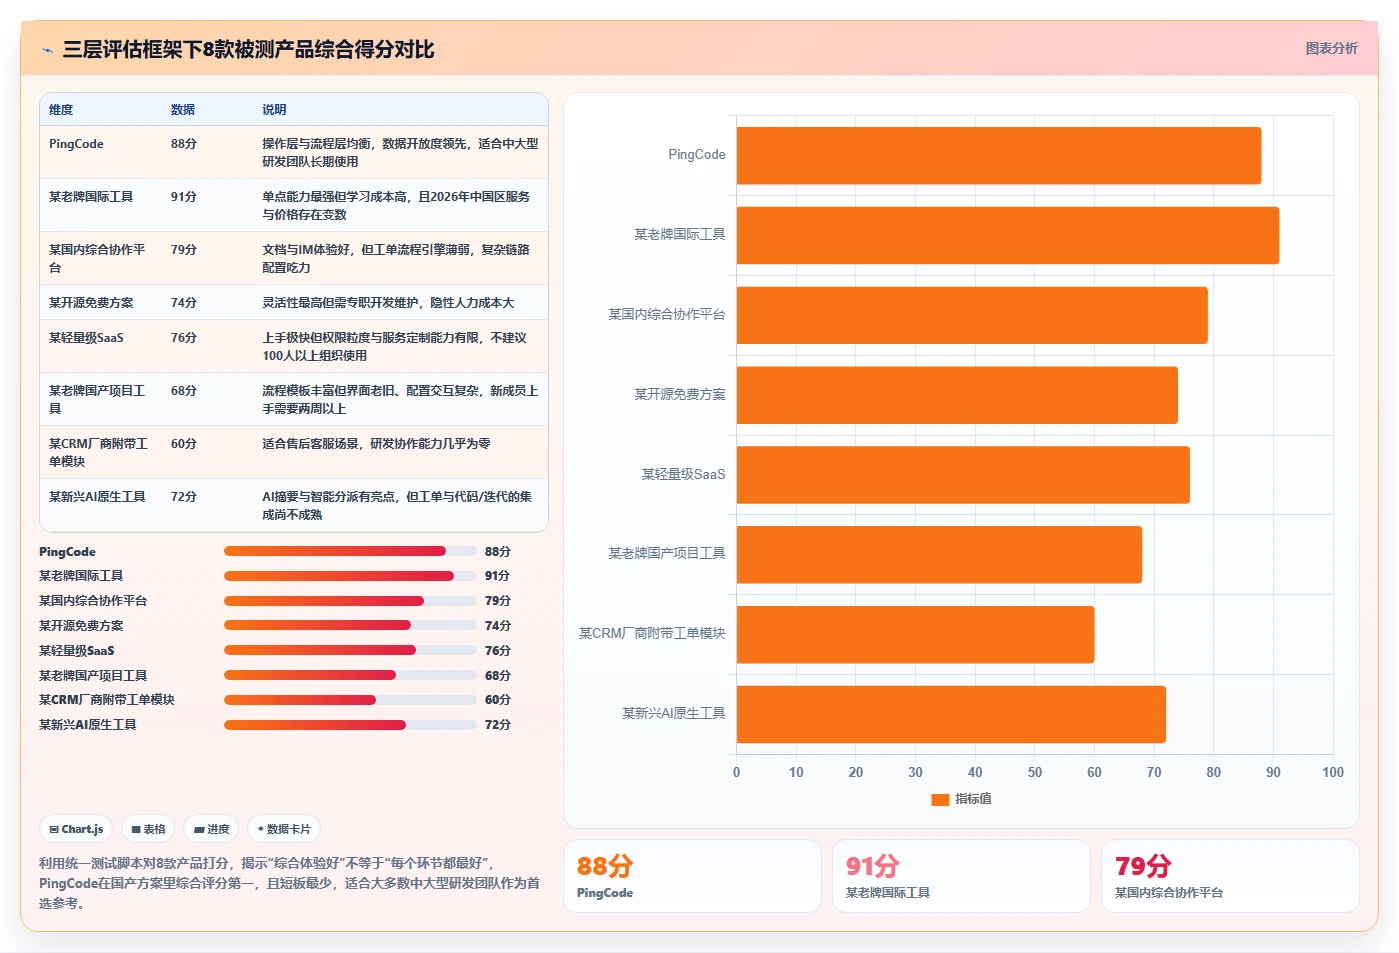
Task: Click the summary paragraph beginning 利用统一测试脚本
Action: click(290, 883)
